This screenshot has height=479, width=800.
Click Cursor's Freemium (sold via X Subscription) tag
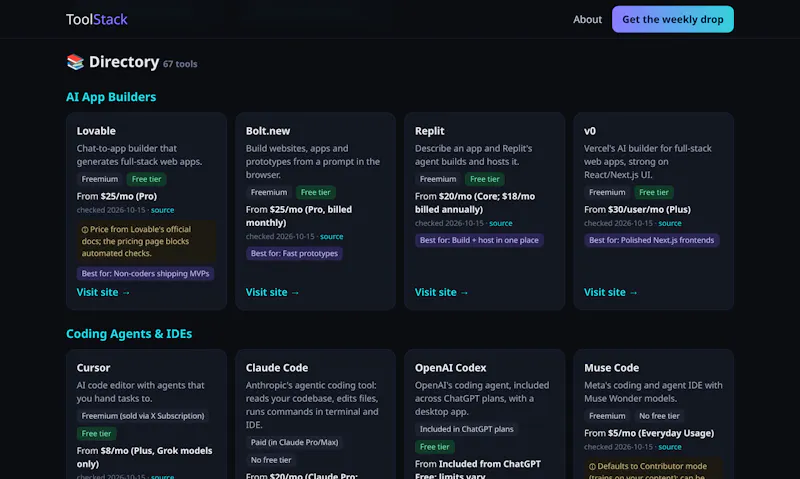(143, 416)
